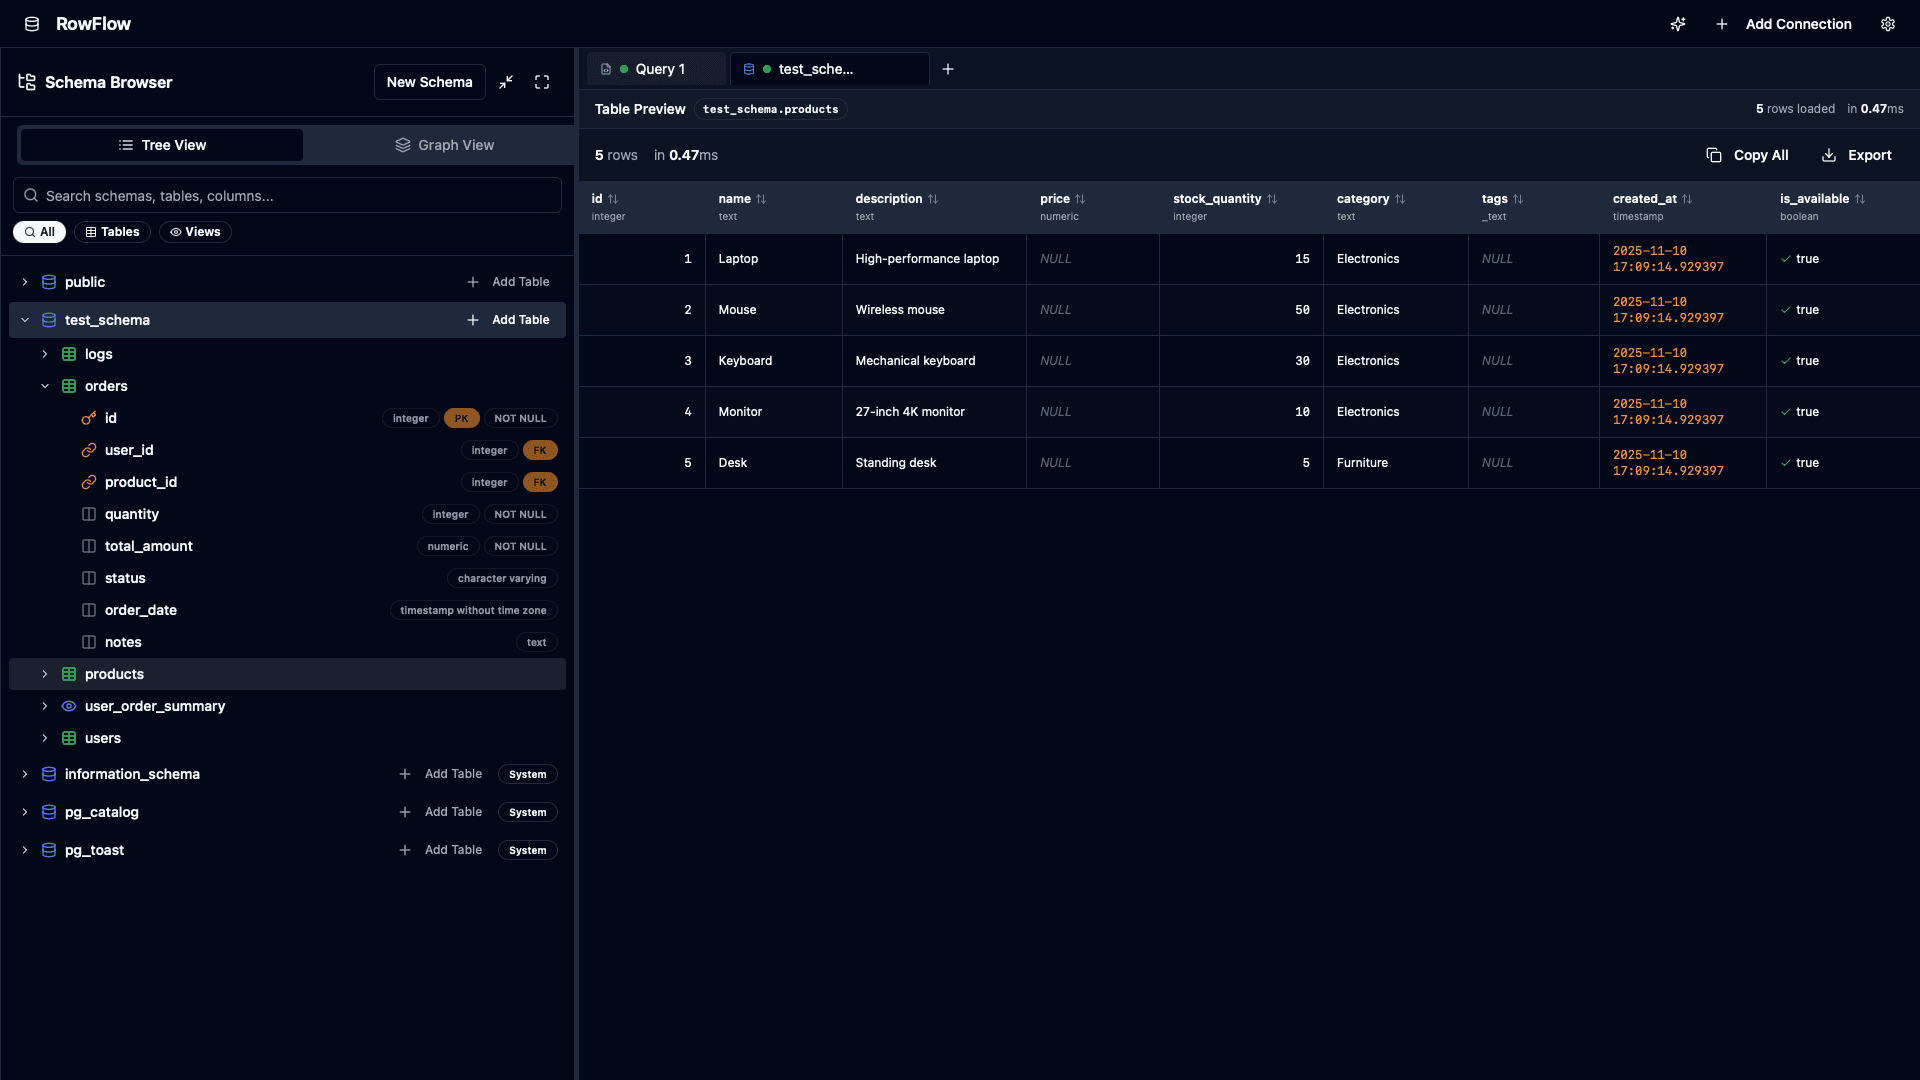Enable the All filter chip
The width and height of the screenshot is (1920, 1080).
40,231
